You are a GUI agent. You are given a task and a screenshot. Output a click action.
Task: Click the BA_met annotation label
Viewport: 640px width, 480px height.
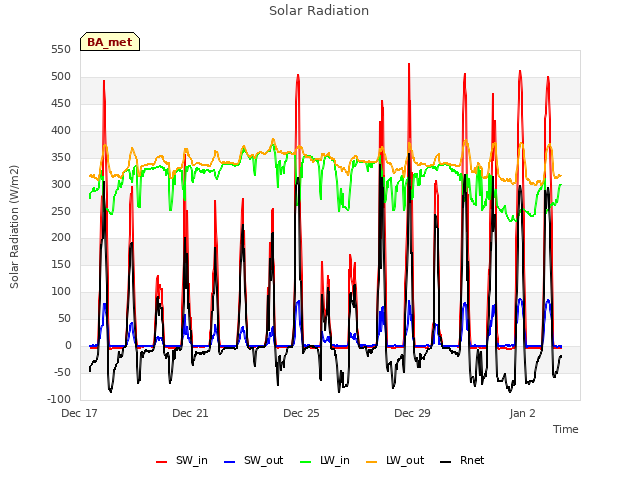pyautogui.click(x=110, y=42)
